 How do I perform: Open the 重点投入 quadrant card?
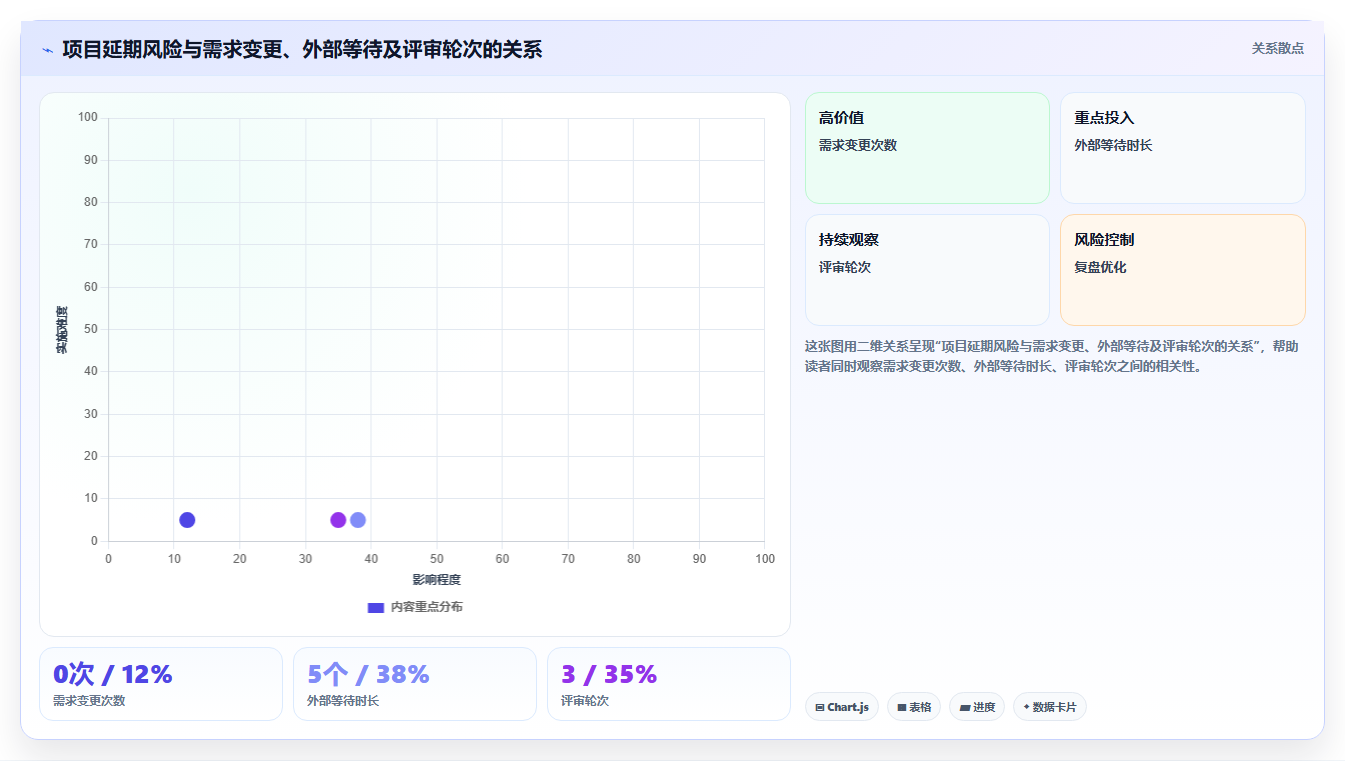[1183, 148]
